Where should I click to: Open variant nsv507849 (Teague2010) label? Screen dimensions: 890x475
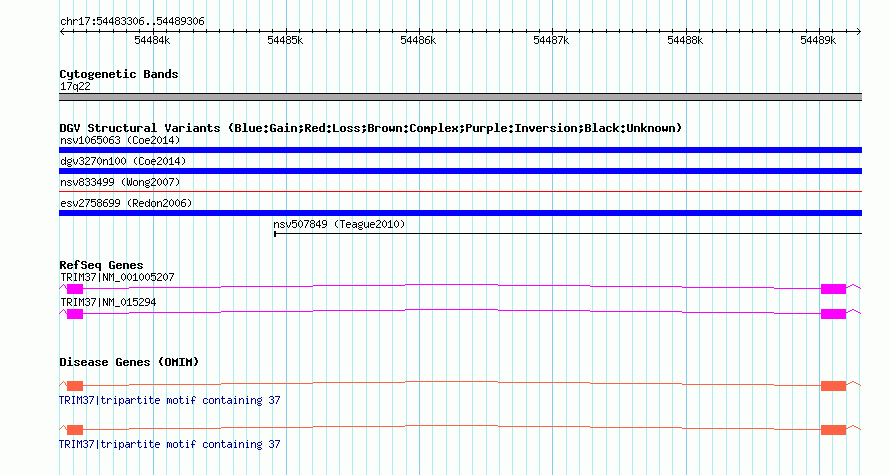click(x=339, y=224)
